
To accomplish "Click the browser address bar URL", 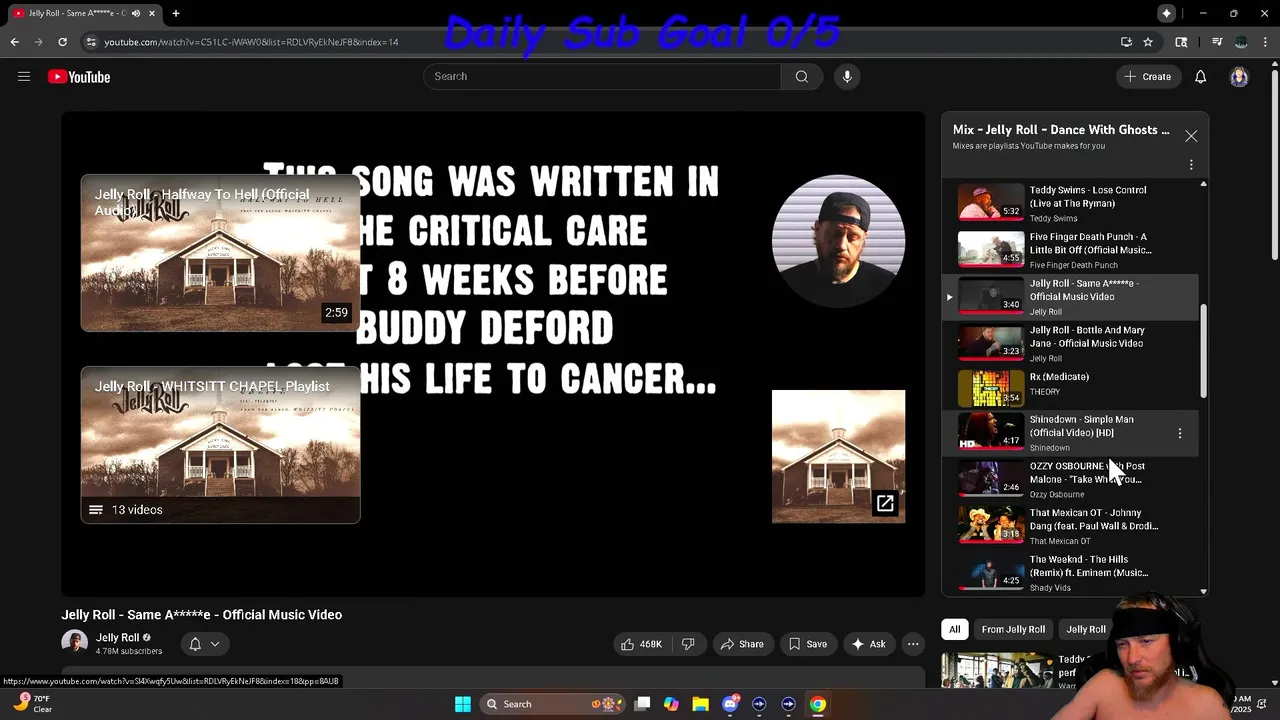I will pyautogui.click(x=251, y=42).
